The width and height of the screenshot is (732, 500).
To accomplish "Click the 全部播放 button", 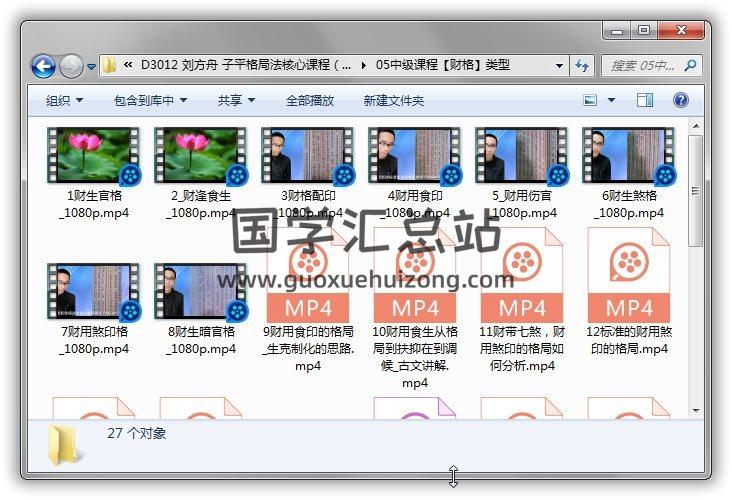I will [x=310, y=100].
